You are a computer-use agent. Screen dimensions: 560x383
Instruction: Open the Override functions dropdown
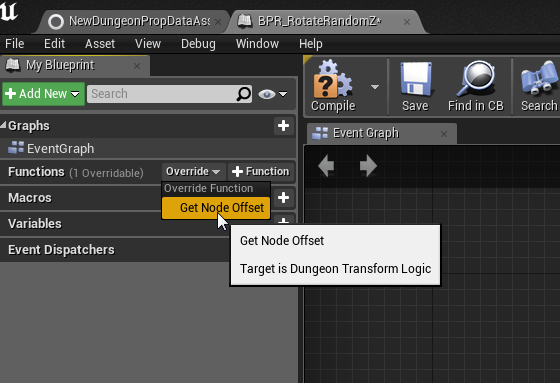[193, 171]
